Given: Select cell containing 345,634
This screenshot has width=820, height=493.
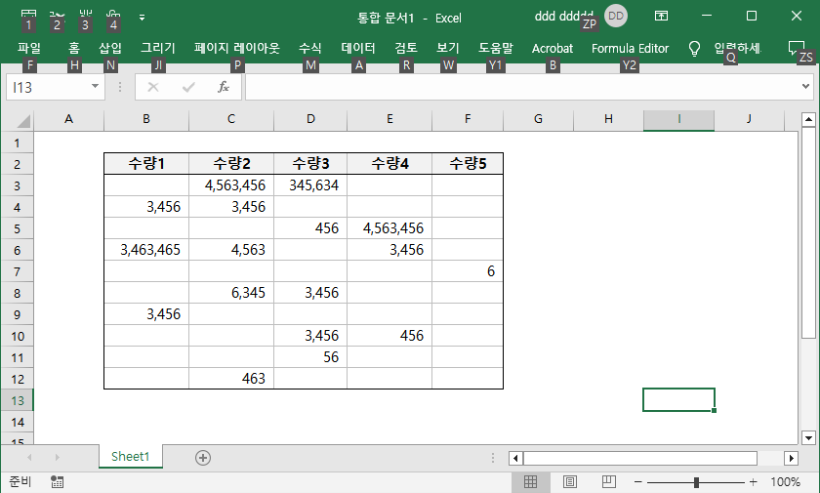Looking at the screenshot, I should pyautogui.click(x=311, y=185).
